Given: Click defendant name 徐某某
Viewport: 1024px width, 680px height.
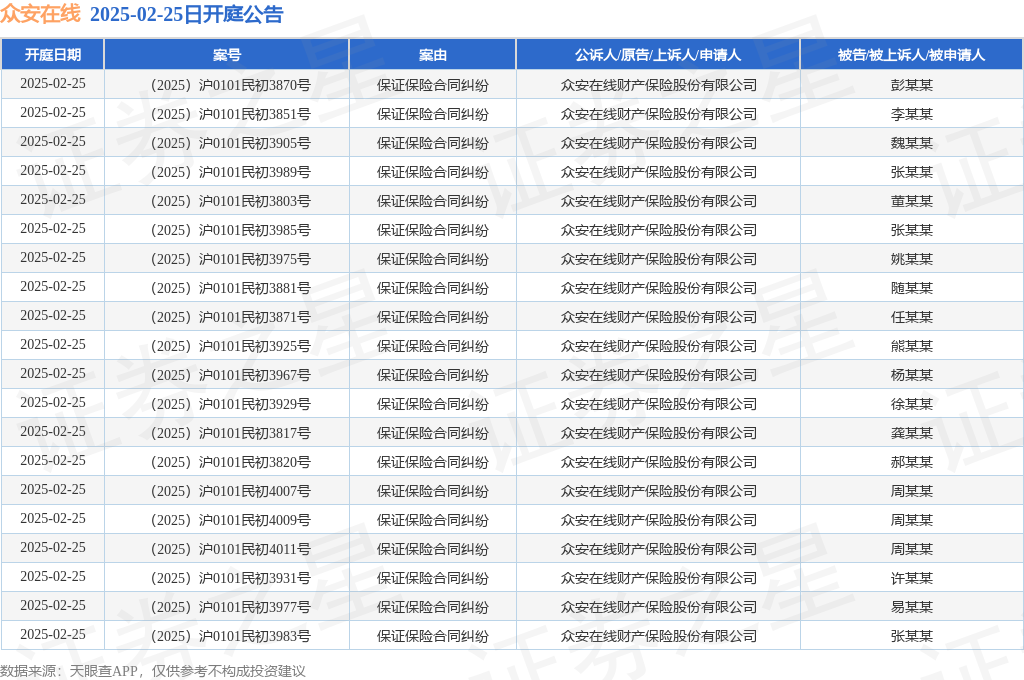Looking at the screenshot, I should [x=912, y=404].
